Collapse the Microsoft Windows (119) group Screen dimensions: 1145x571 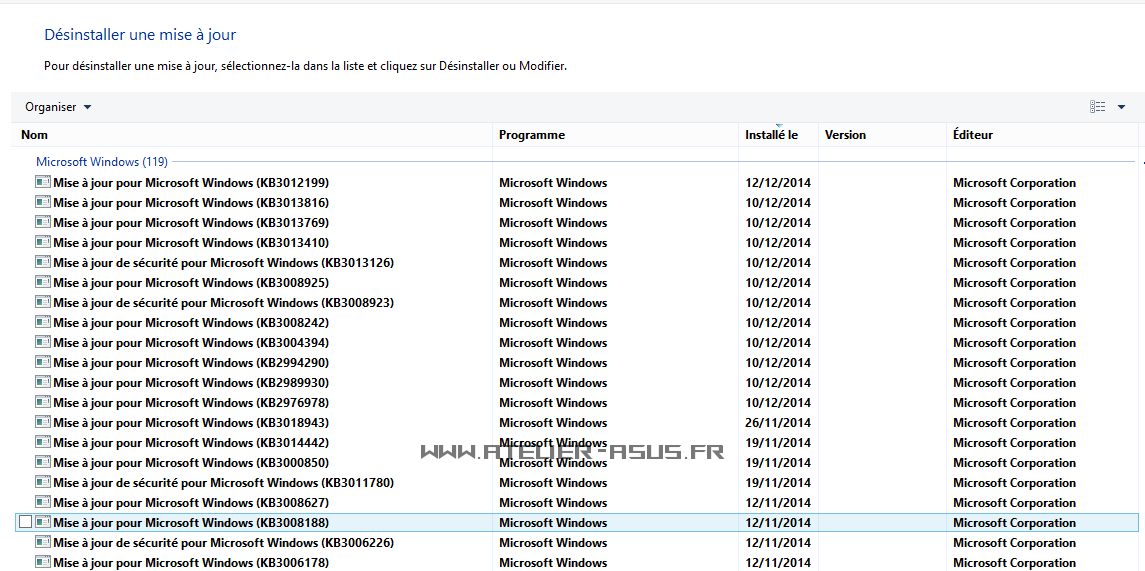102,161
